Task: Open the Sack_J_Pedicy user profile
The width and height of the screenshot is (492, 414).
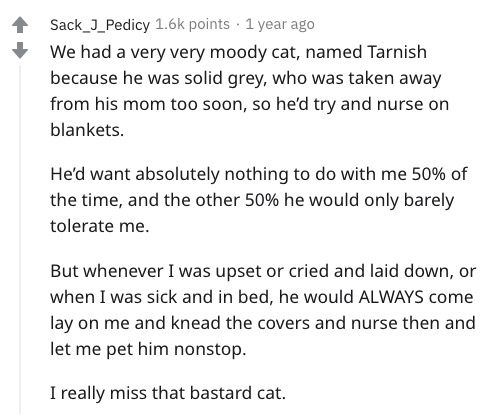Action: pos(100,25)
